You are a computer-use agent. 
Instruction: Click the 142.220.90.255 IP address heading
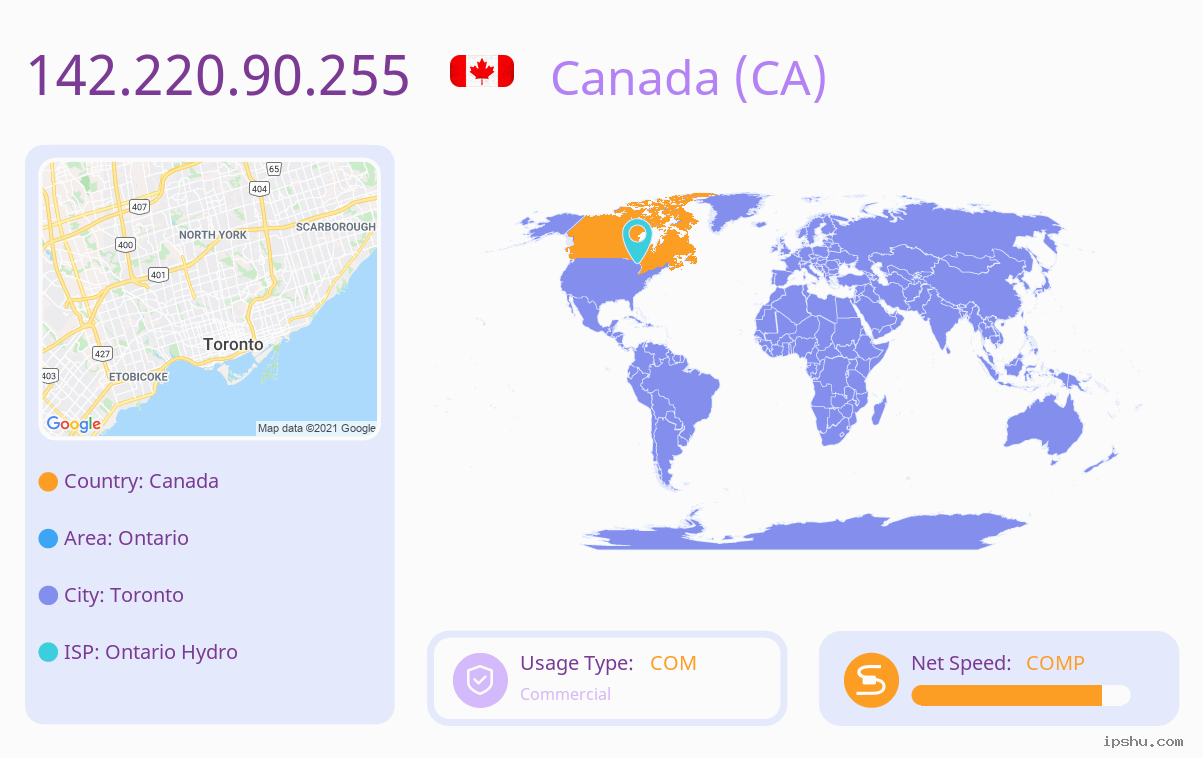click(x=218, y=75)
